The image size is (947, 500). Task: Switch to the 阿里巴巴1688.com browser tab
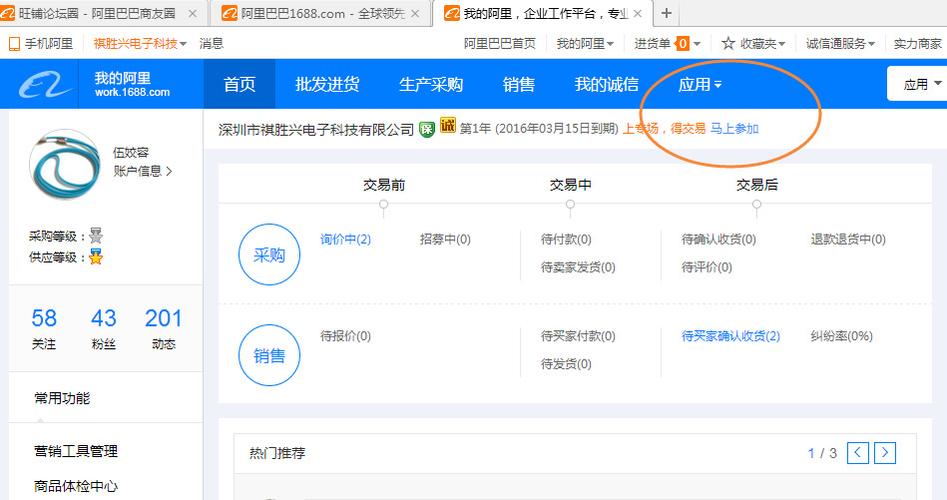320,13
